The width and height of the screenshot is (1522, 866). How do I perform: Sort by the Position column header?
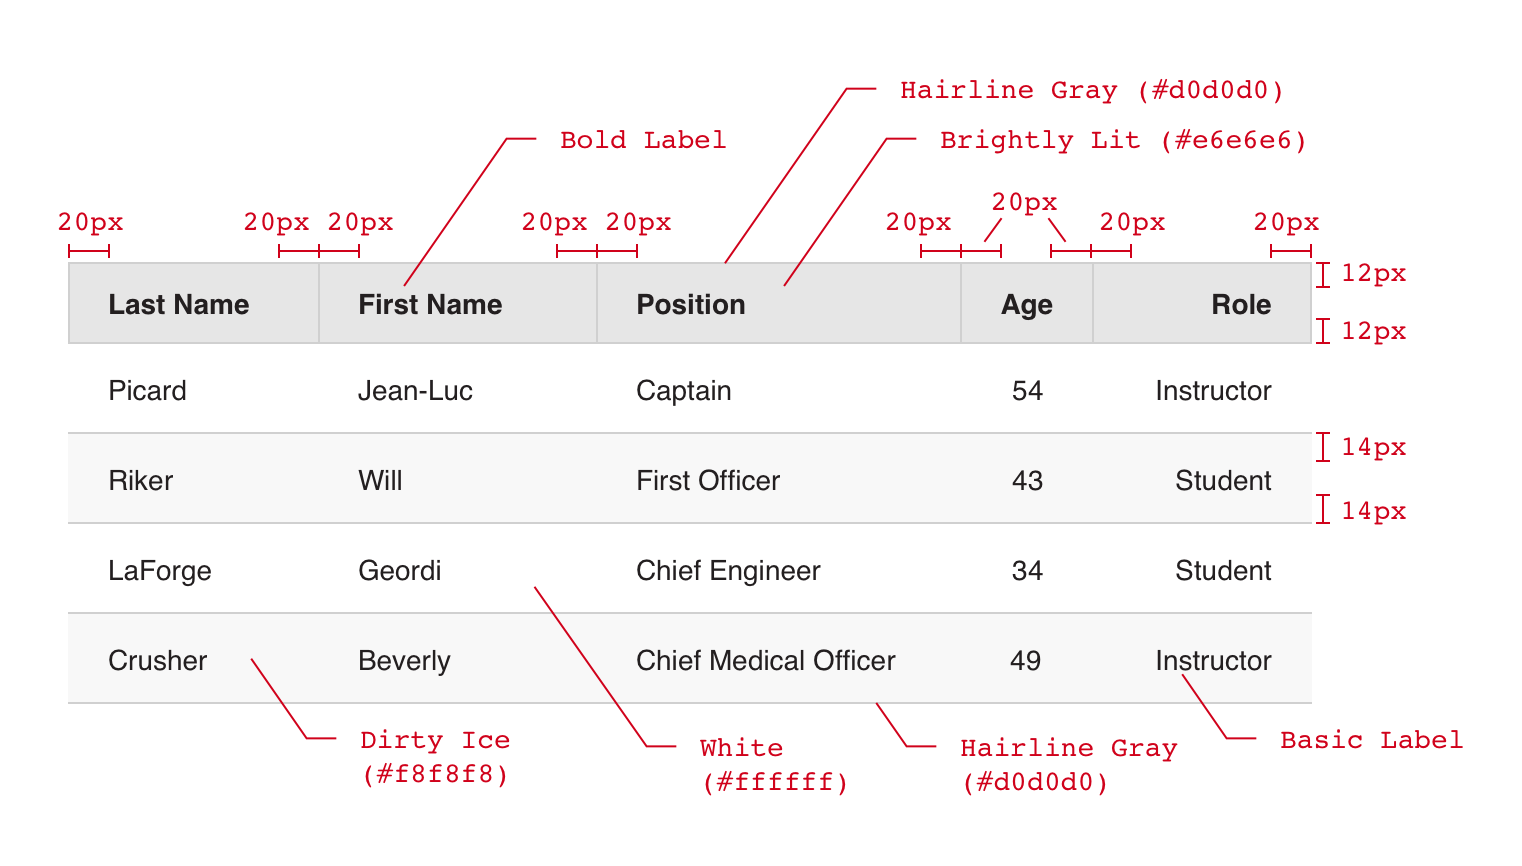(x=691, y=304)
